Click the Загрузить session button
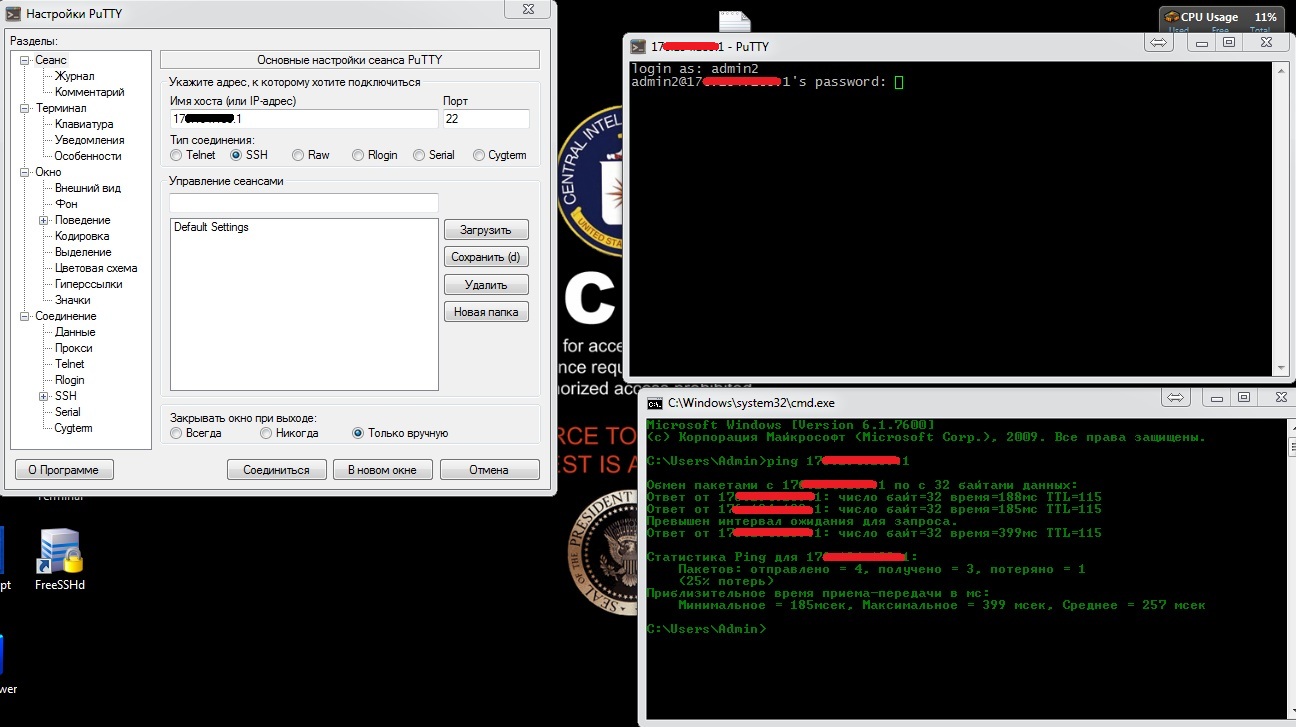 (485, 230)
